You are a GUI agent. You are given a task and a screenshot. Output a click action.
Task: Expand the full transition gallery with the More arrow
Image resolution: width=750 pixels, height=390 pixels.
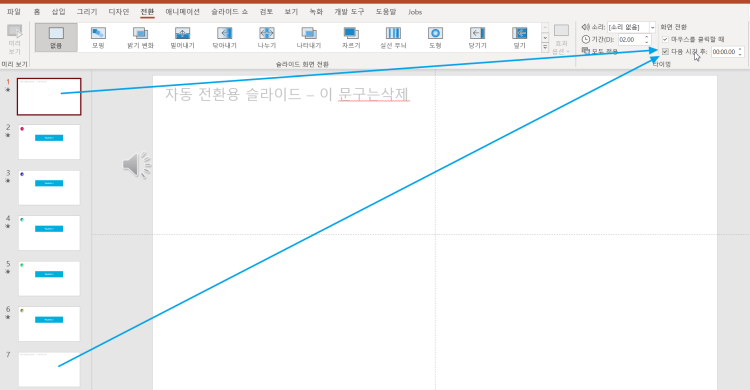545,47
